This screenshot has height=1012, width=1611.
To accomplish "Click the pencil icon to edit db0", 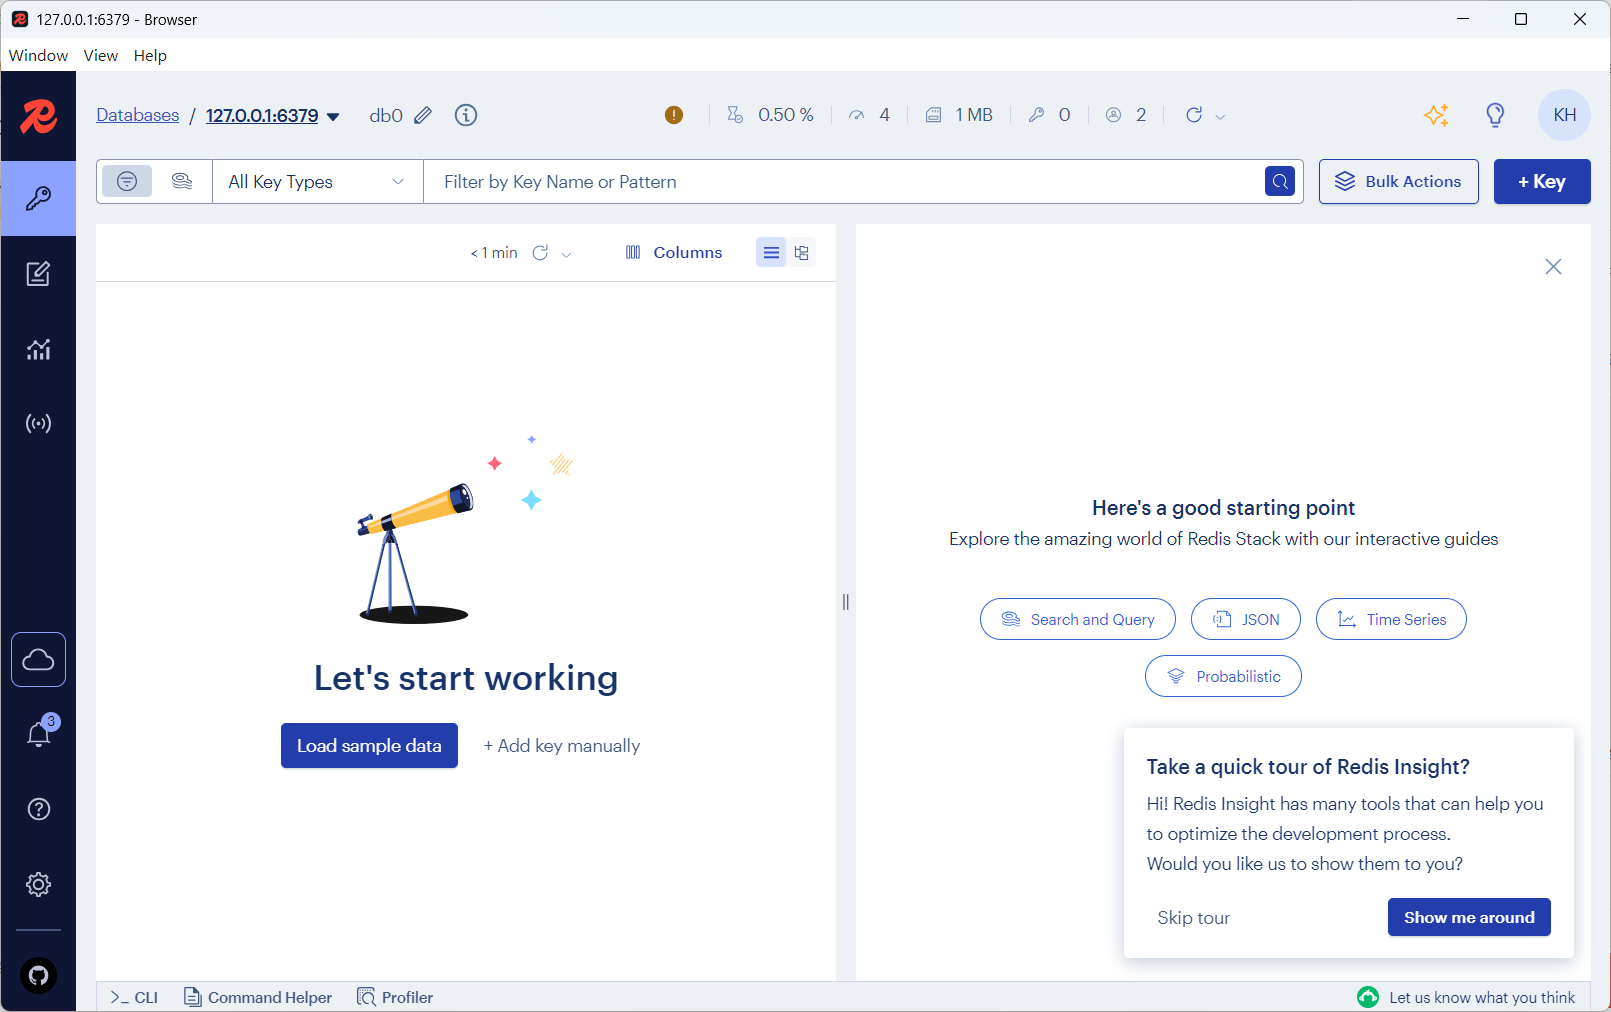I will coord(423,115).
